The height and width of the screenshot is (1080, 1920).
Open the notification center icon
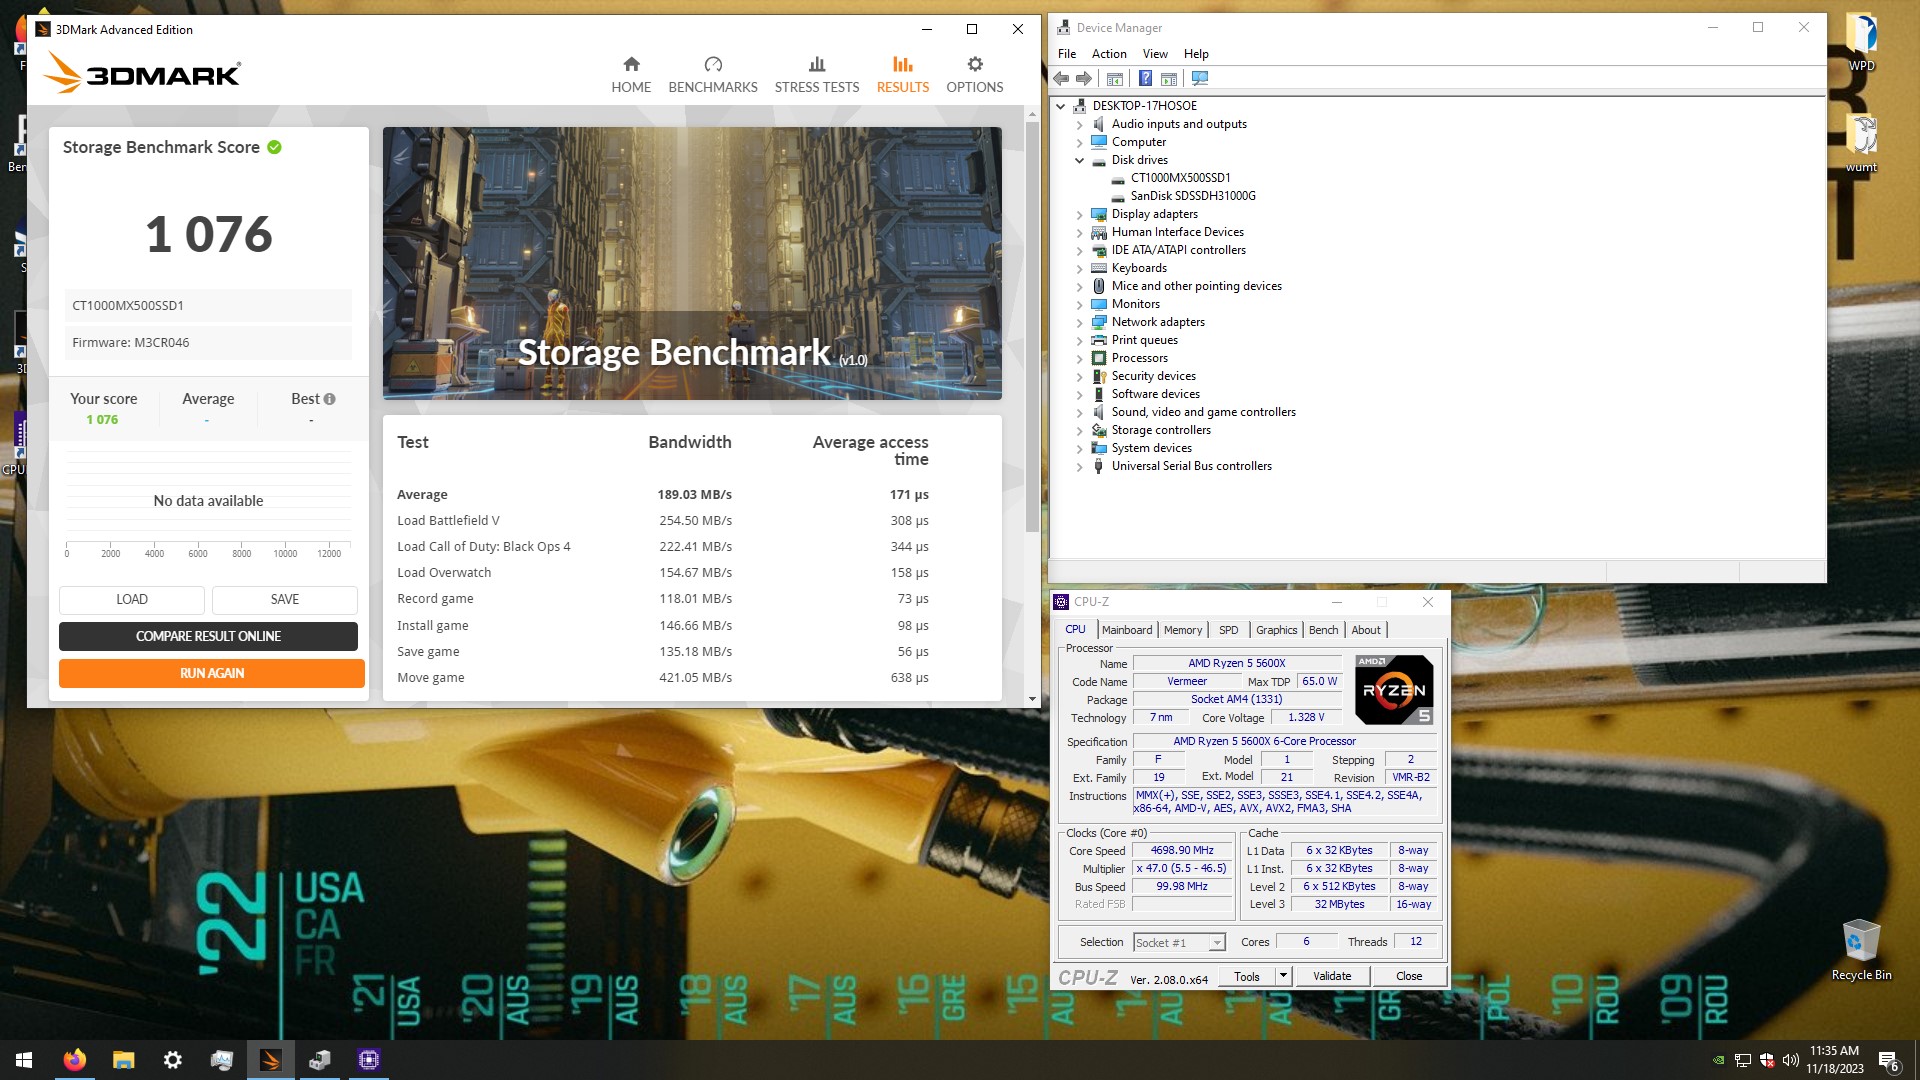[1889, 1060]
